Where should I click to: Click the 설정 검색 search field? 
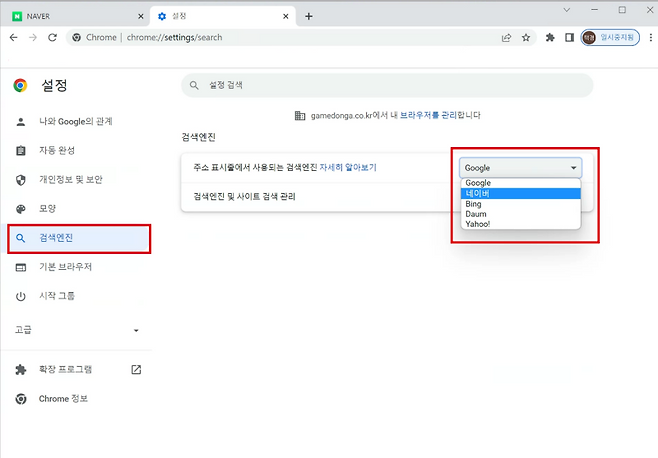tap(387, 85)
